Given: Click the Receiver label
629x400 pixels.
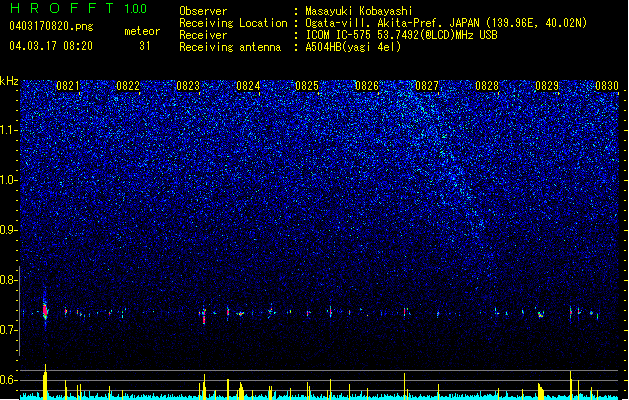Looking at the screenshot, I should [x=203, y=35].
